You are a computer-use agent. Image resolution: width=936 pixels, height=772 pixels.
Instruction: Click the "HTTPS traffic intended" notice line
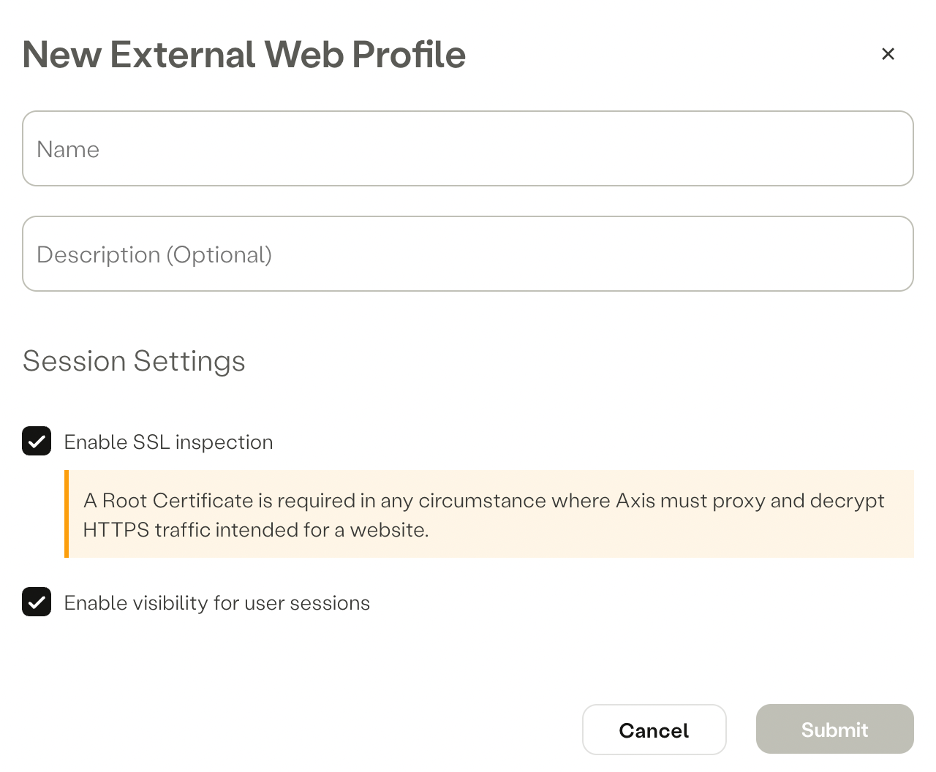tap(256, 530)
